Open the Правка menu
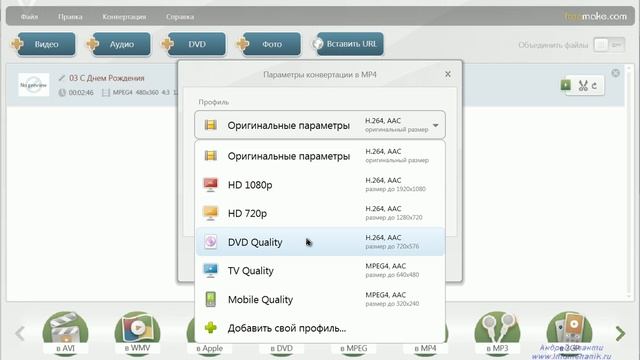This screenshot has height=360, width=640. pyautogui.click(x=70, y=17)
